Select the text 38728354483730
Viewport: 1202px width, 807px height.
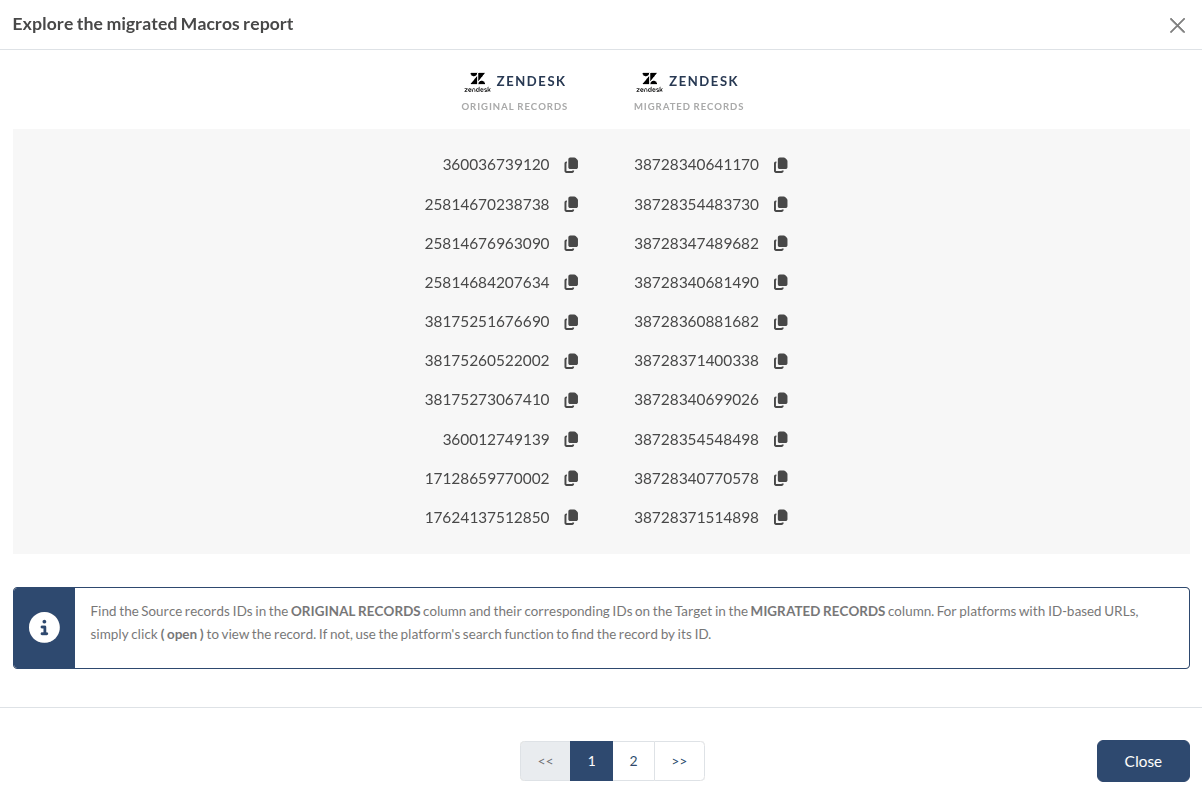coord(697,204)
